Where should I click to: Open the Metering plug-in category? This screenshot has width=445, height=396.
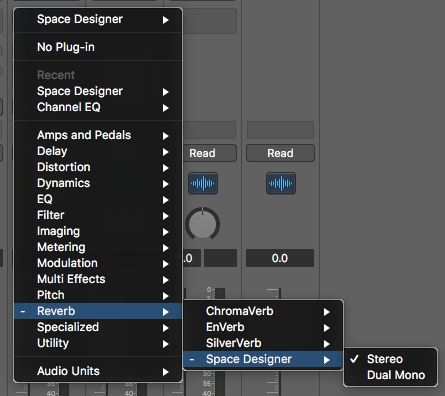pos(98,247)
